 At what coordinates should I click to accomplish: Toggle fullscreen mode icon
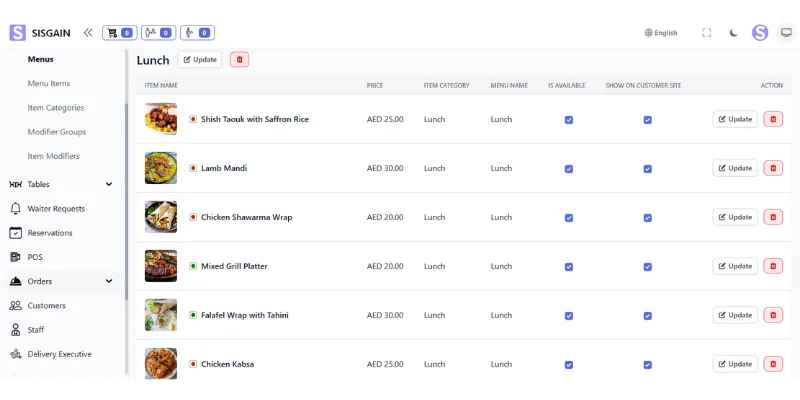[707, 33]
